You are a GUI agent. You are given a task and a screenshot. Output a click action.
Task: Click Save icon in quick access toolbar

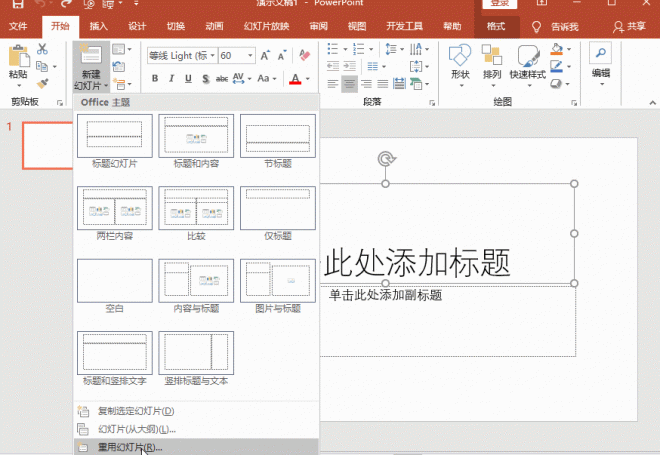click(17, 4)
